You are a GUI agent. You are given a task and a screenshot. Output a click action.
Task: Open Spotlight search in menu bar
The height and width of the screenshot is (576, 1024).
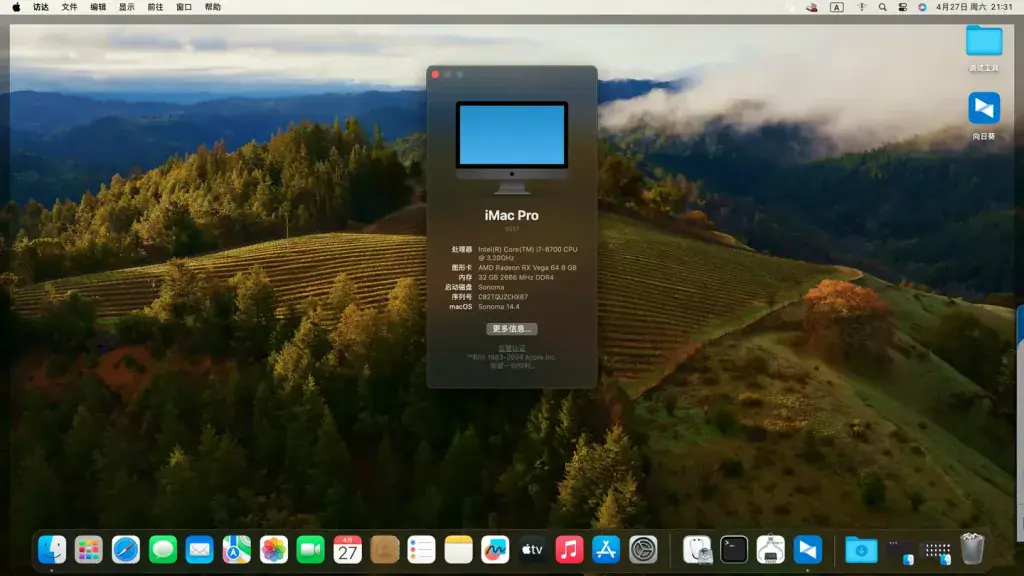pyautogui.click(x=882, y=7)
